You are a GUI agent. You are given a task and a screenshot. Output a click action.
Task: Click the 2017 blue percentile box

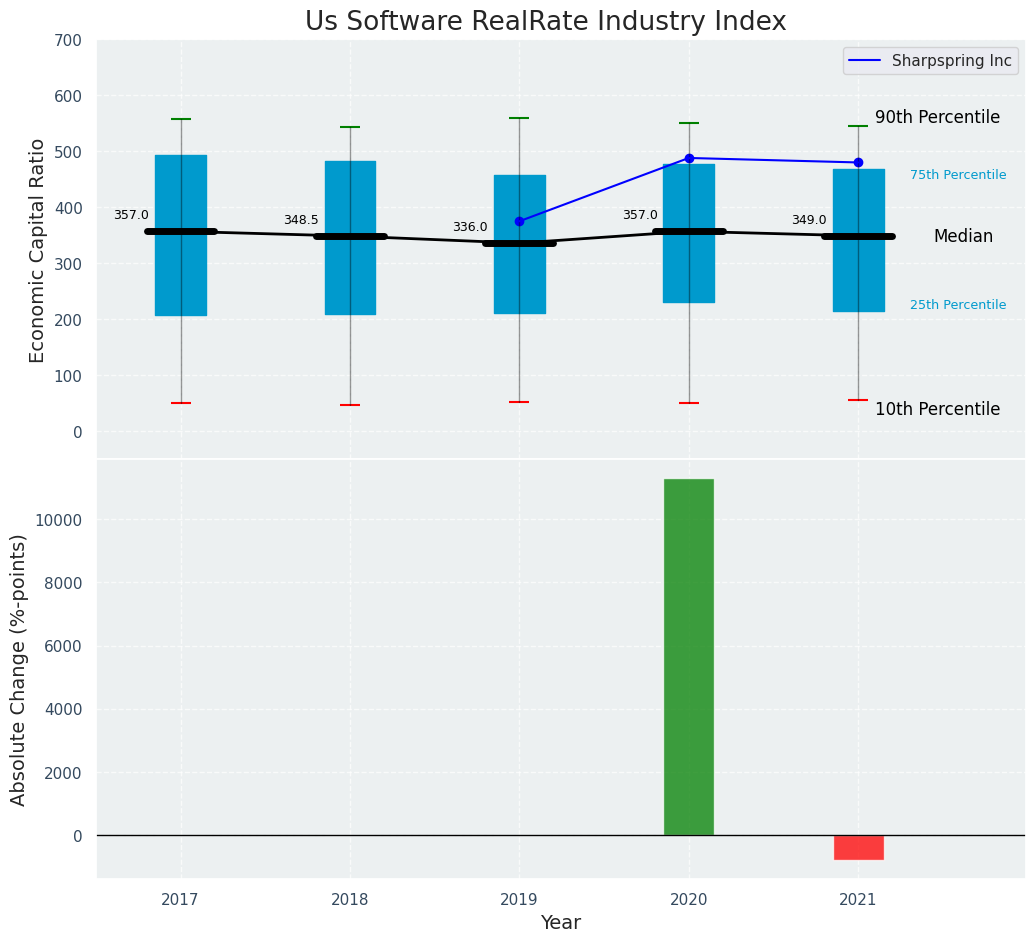(x=181, y=236)
